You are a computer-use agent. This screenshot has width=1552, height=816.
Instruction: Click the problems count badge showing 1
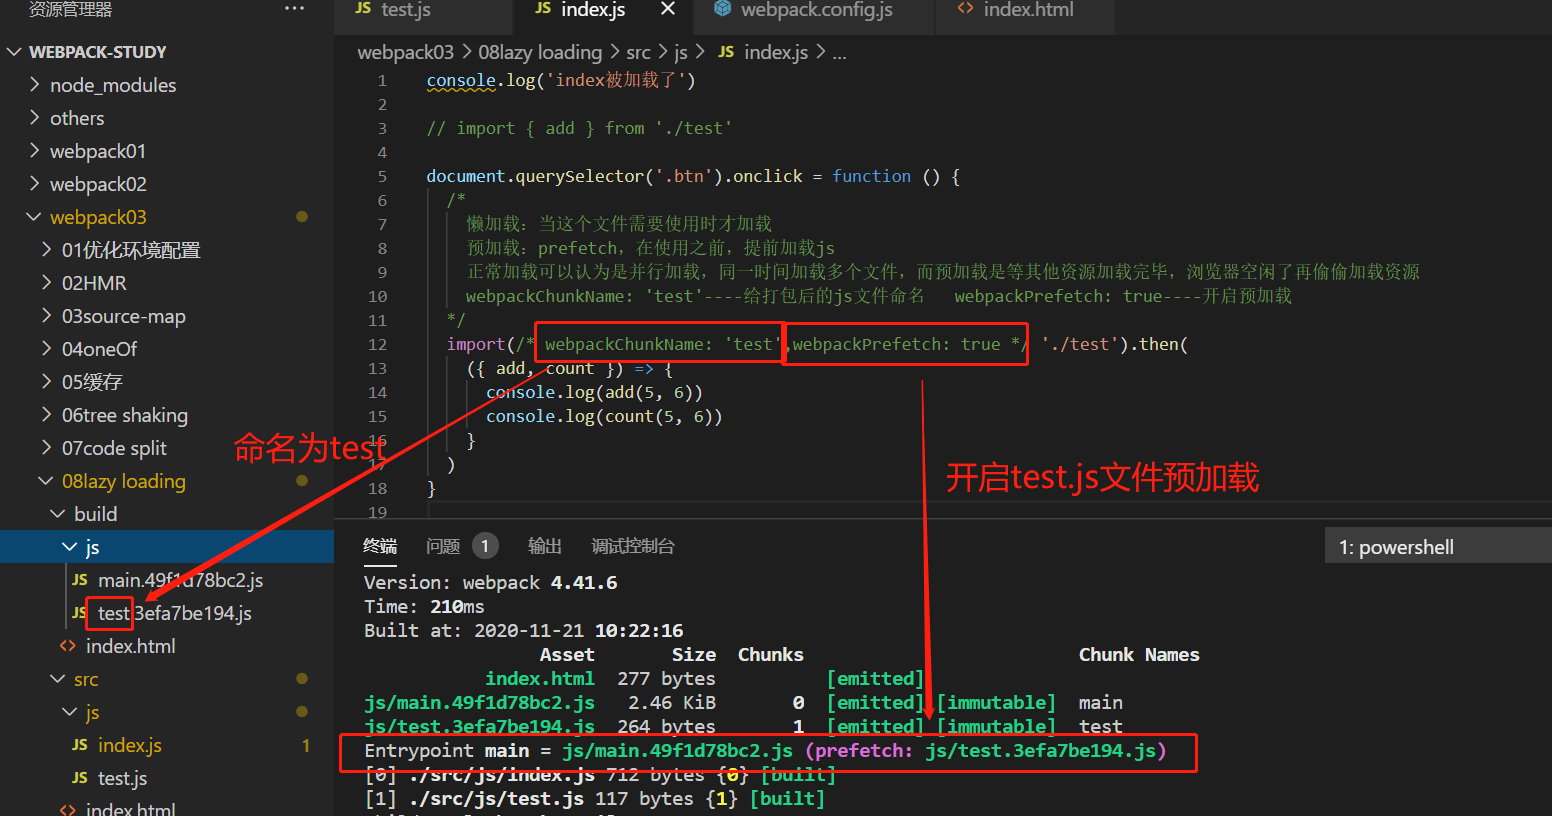coord(485,546)
